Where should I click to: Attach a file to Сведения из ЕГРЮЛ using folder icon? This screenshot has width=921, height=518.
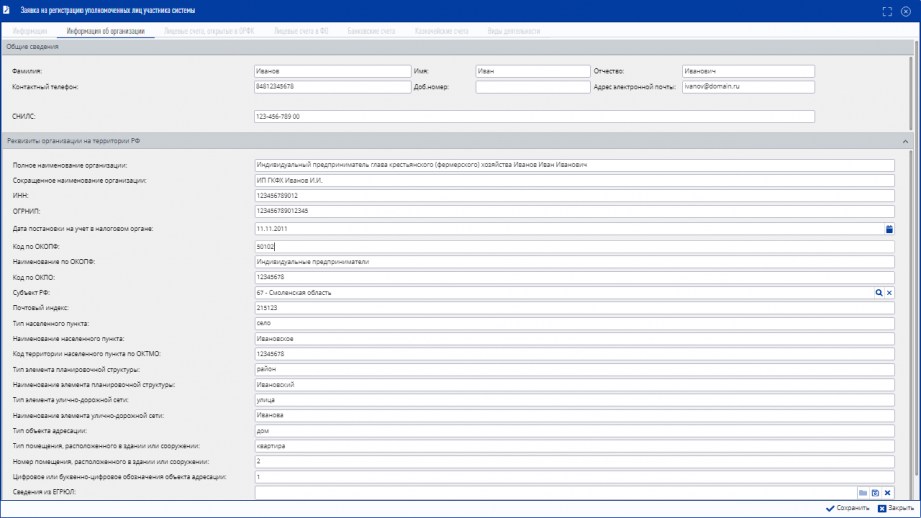863,493
